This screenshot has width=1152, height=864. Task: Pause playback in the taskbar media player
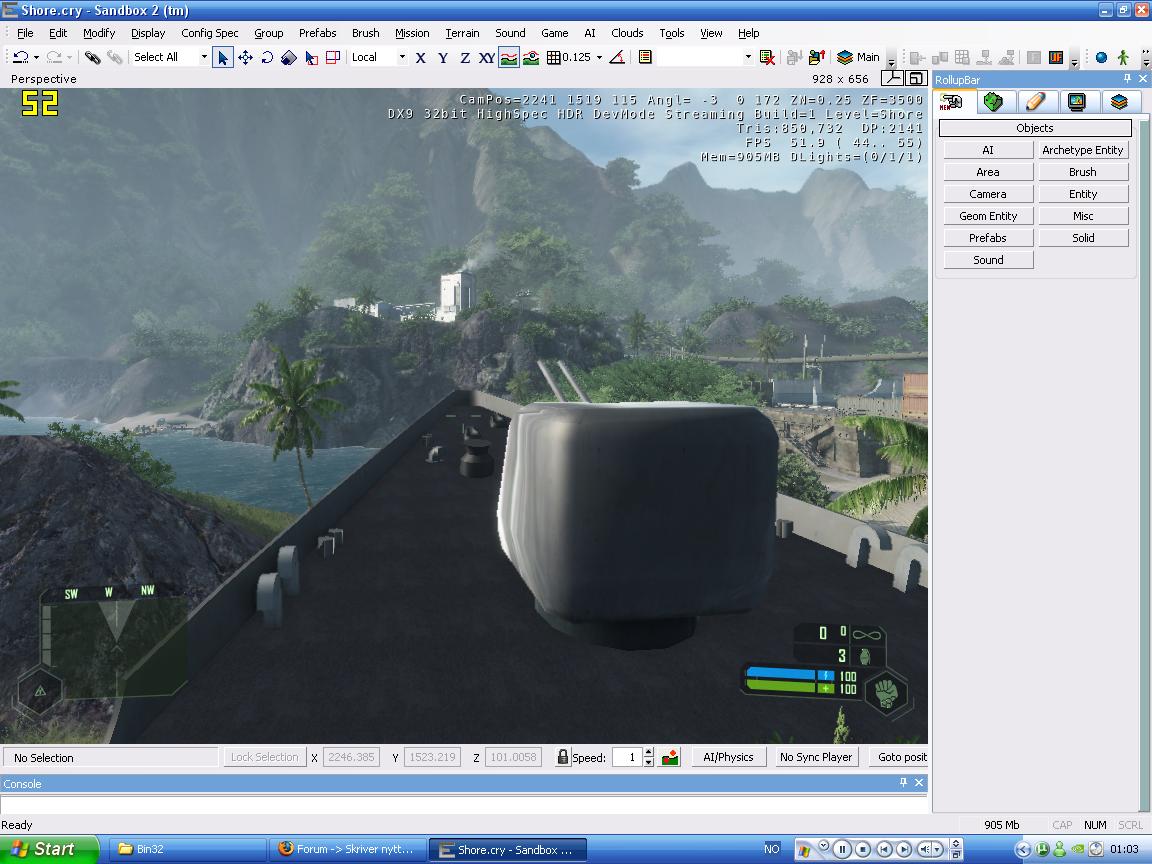(842, 849)
